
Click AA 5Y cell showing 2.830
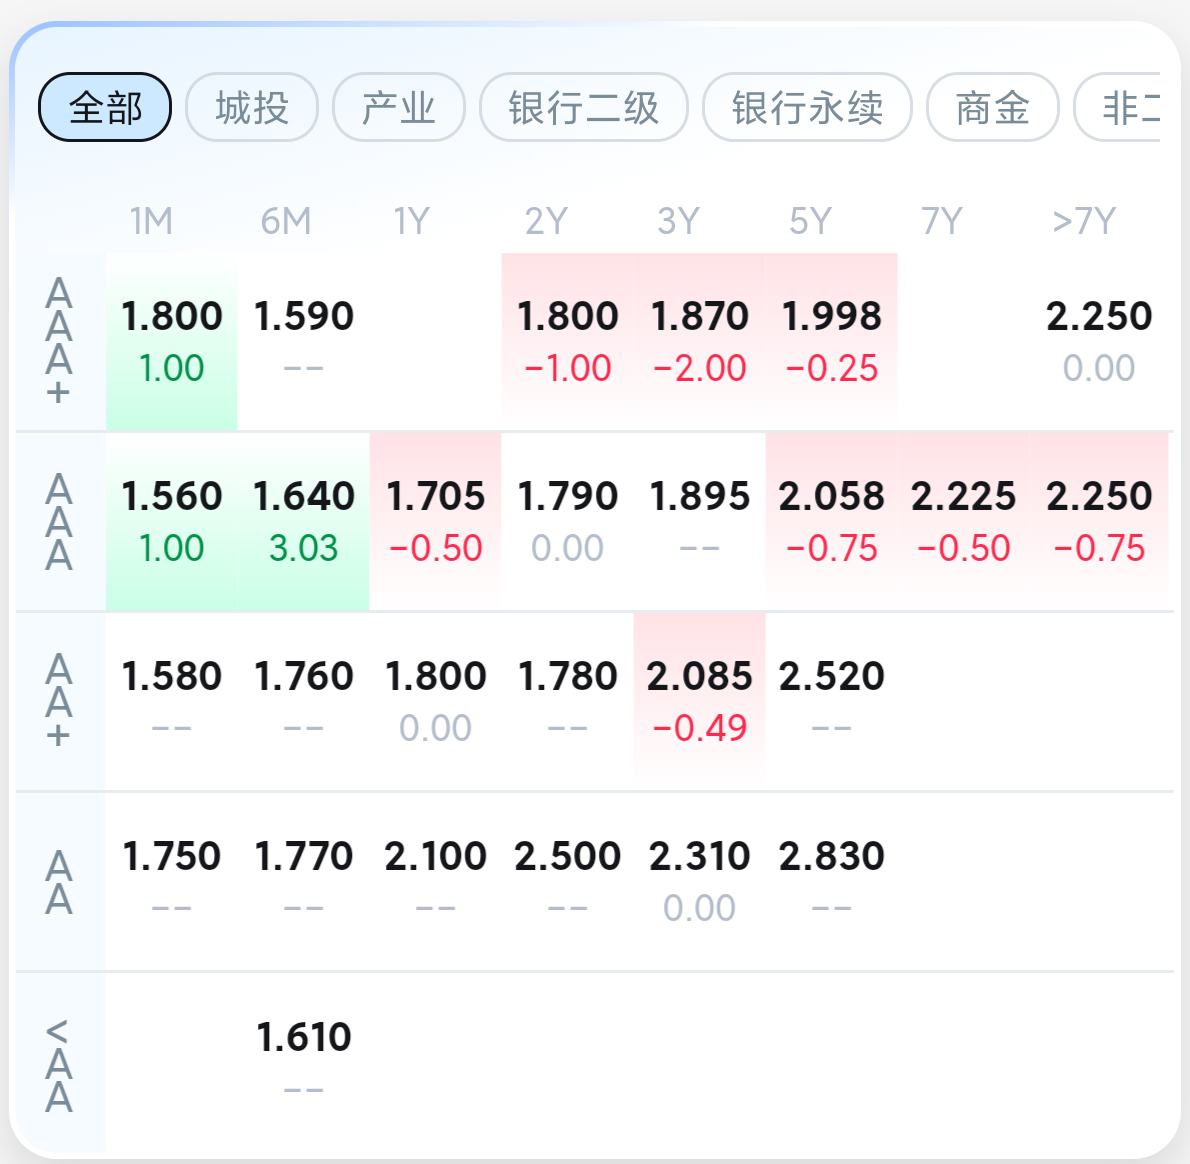tap(831, 881)
